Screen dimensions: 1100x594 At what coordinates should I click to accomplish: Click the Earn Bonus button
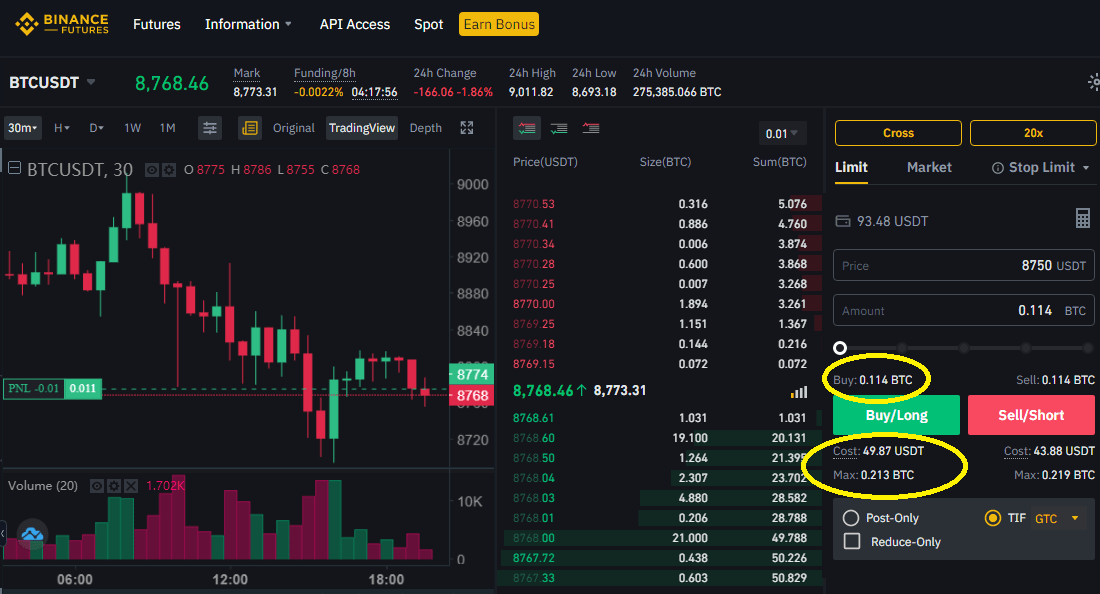[x=499, y=25]
